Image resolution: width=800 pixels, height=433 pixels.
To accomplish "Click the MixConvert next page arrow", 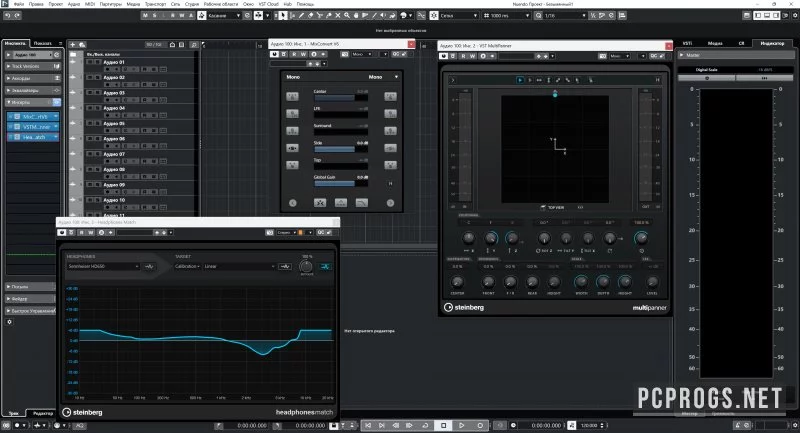I will tap(390, 203).
